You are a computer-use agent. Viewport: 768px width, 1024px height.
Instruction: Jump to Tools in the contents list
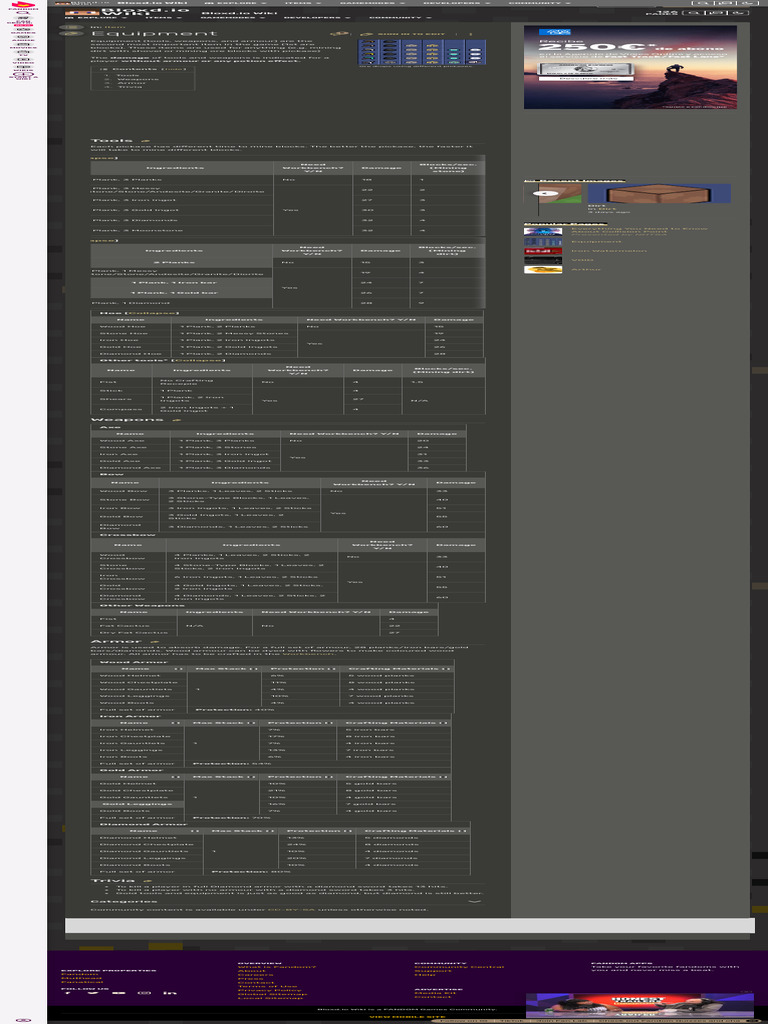[127, 75]
